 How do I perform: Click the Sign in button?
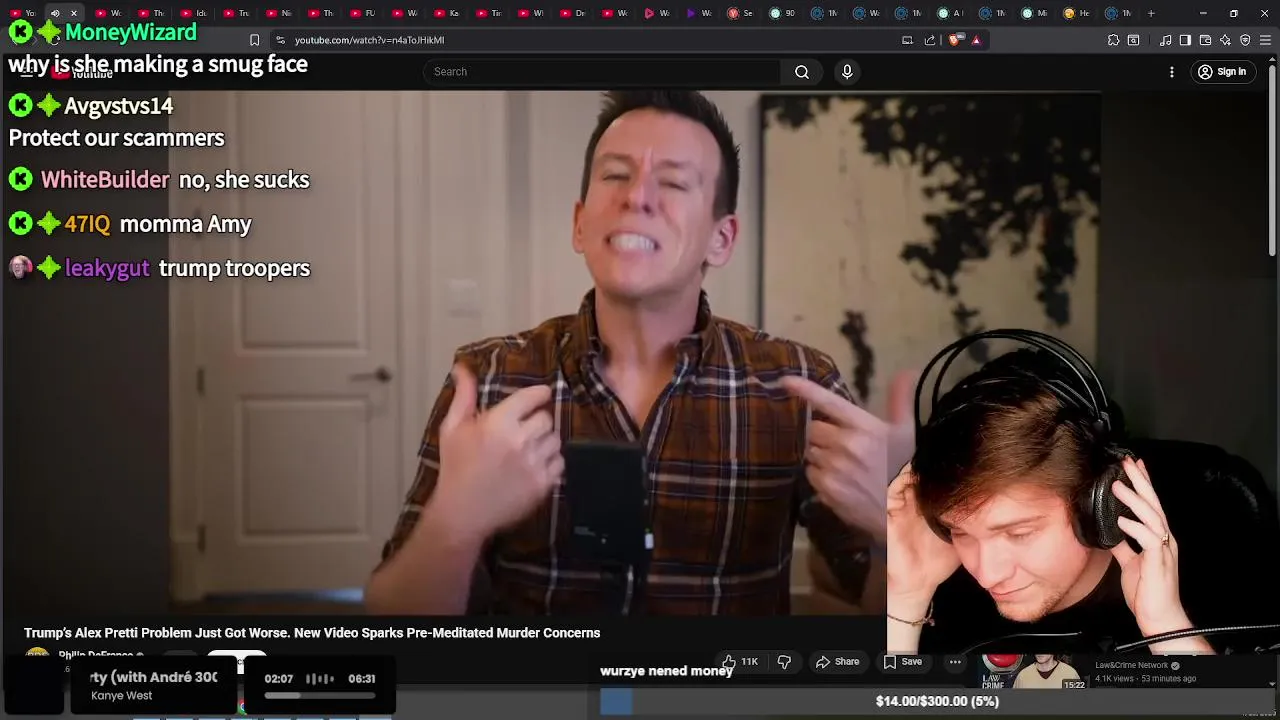(x=1222, y=72)
